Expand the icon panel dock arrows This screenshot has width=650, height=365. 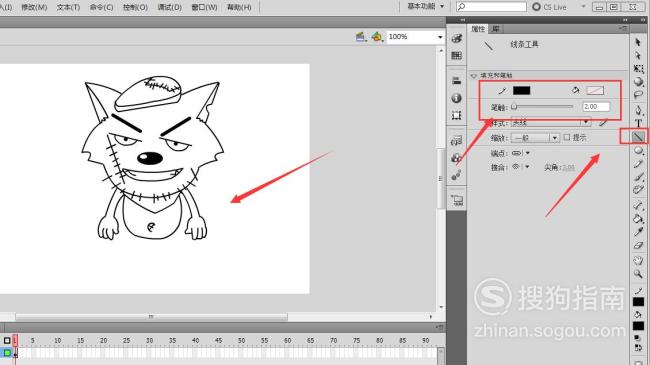click(463, 19)
